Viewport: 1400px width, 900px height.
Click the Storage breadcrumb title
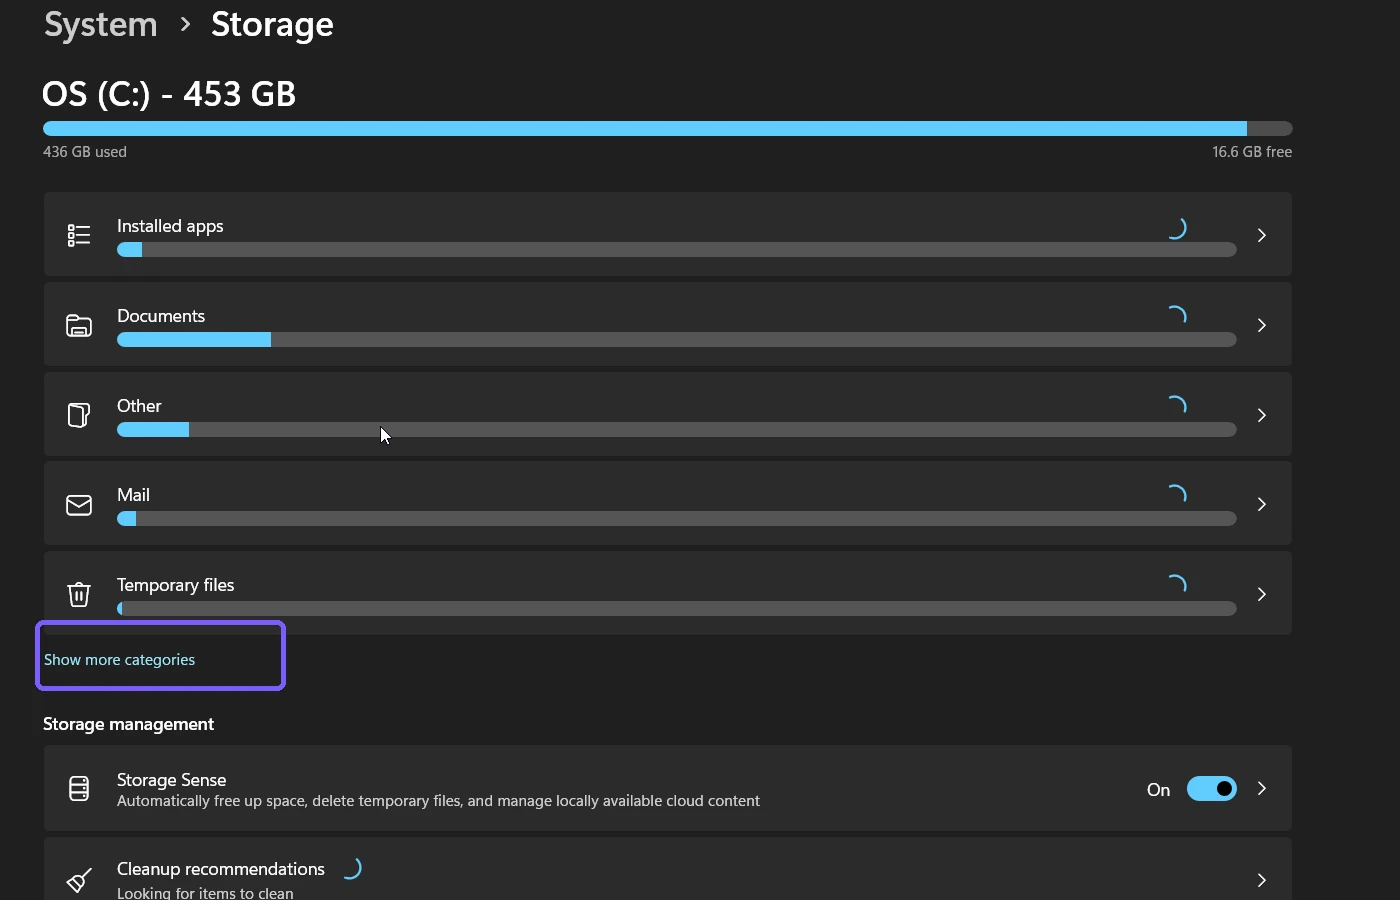click(x=272, y=24)
